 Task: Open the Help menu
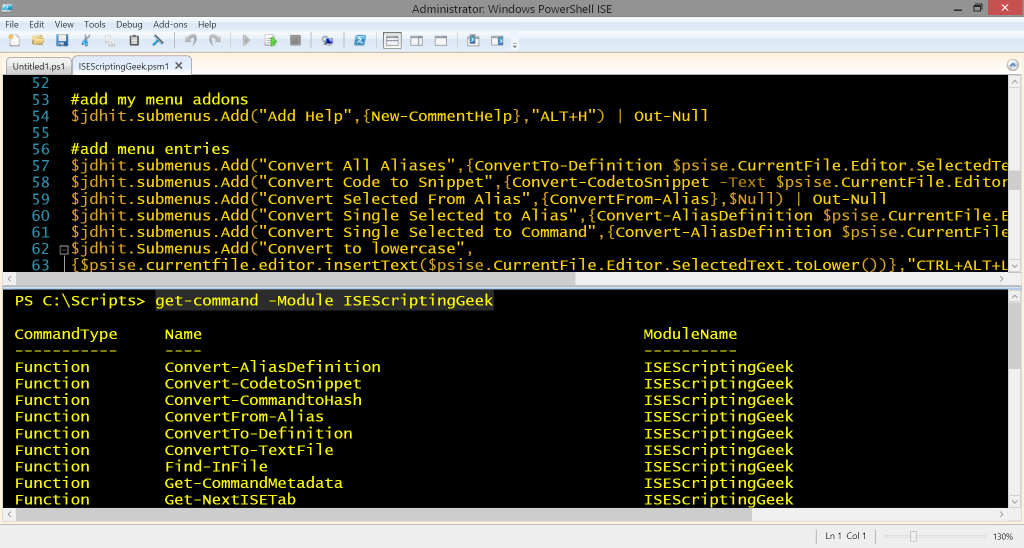click(207, 24)
